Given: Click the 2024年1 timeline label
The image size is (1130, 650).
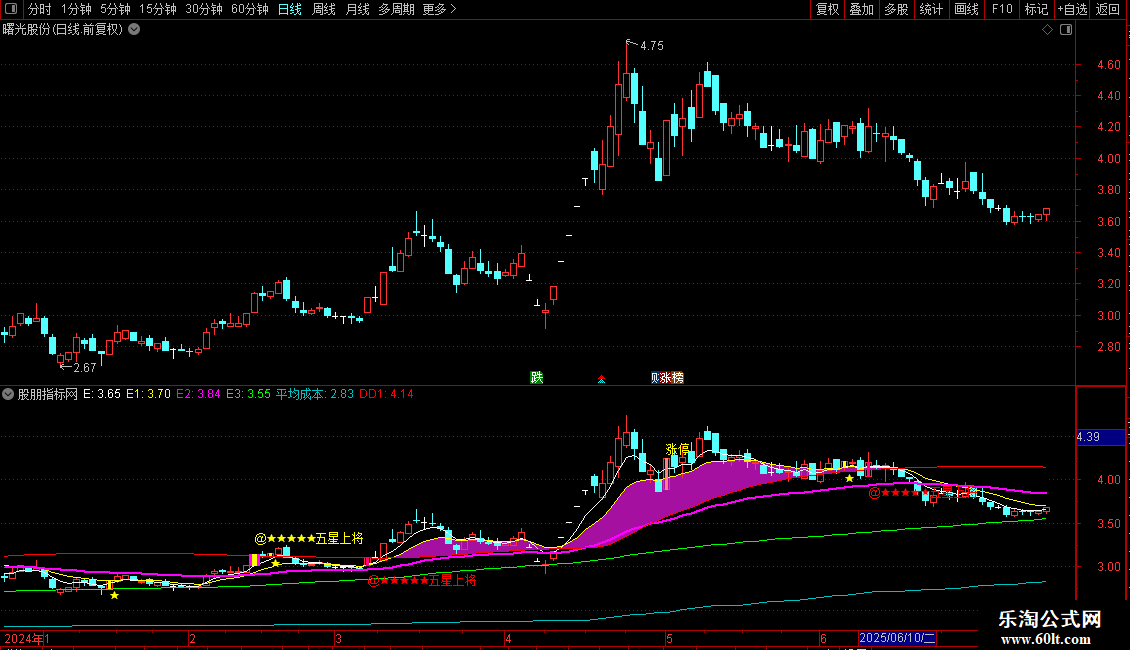Looking at the screenshot, I should pos(27,638).
